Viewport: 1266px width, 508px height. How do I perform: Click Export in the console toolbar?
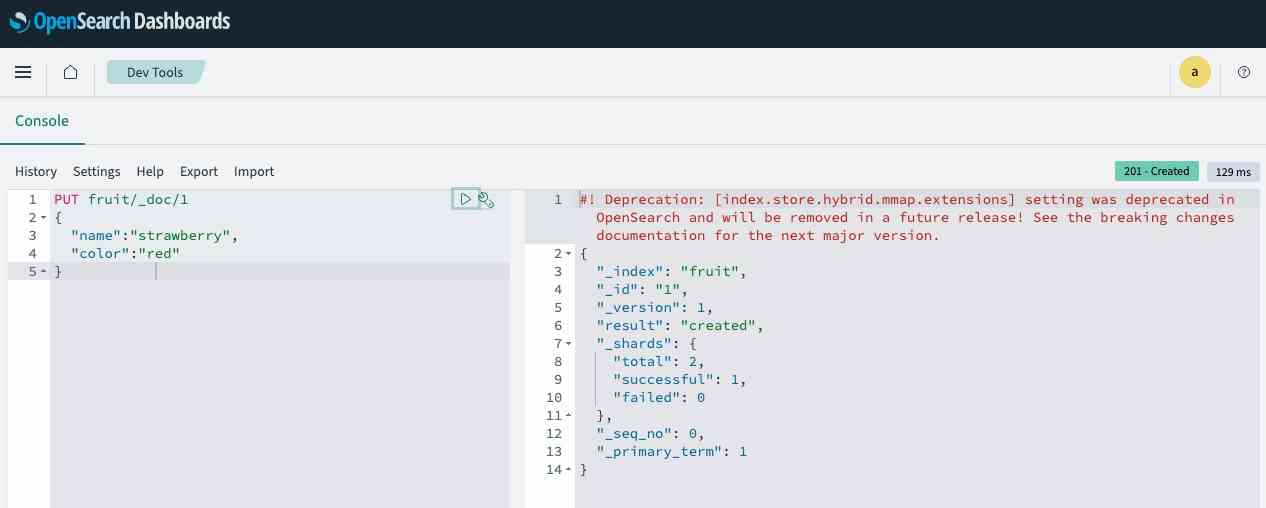click(x=199, y=172)
